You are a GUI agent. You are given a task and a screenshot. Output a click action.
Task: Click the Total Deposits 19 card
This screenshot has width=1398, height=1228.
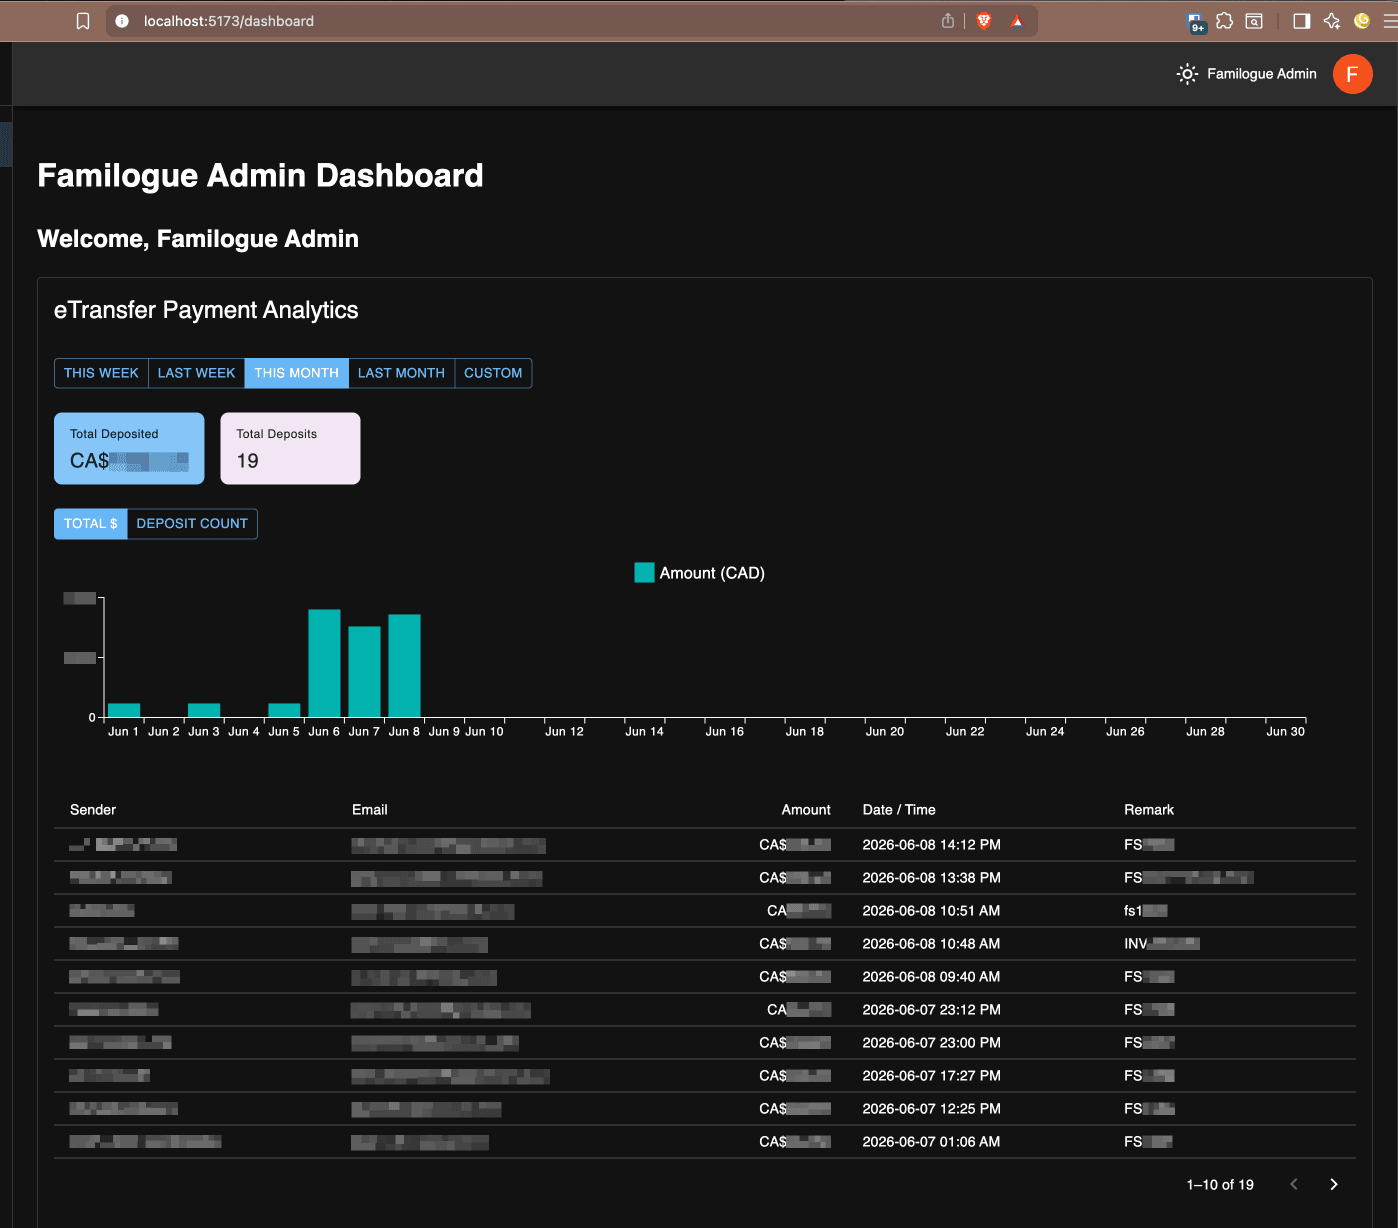[x=290, y=448]
